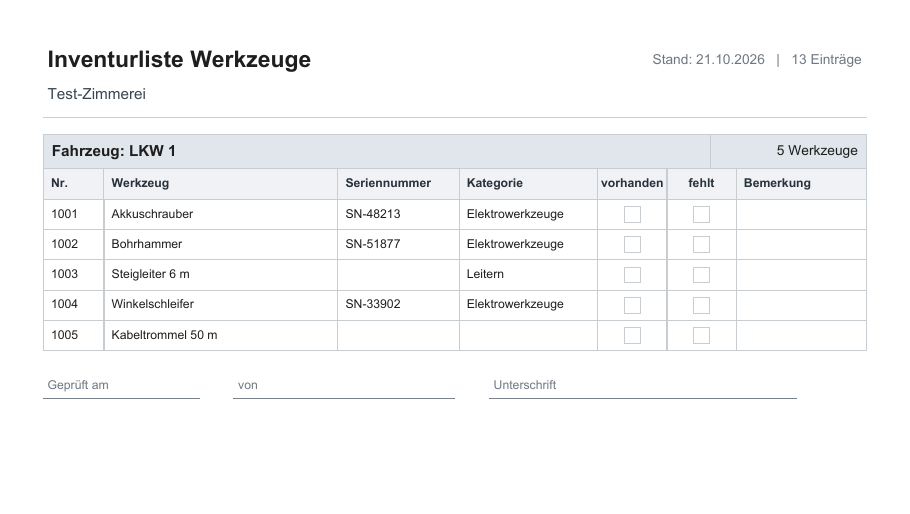
Task: Click the 'Kabeltrommel 50 m' tool name
Action: [164, 335]
